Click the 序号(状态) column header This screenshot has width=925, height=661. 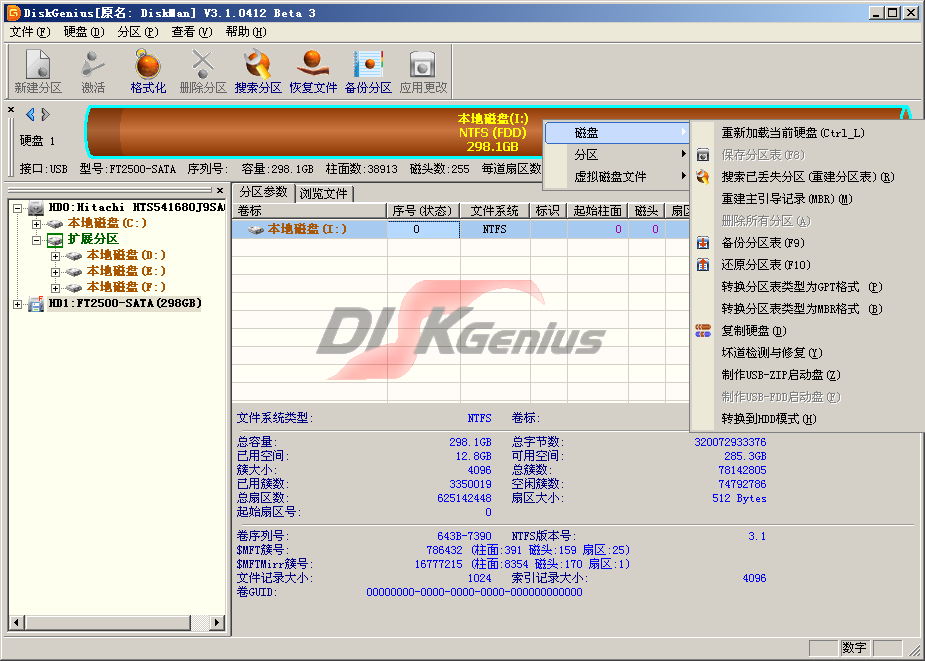[x=423, y=211]
